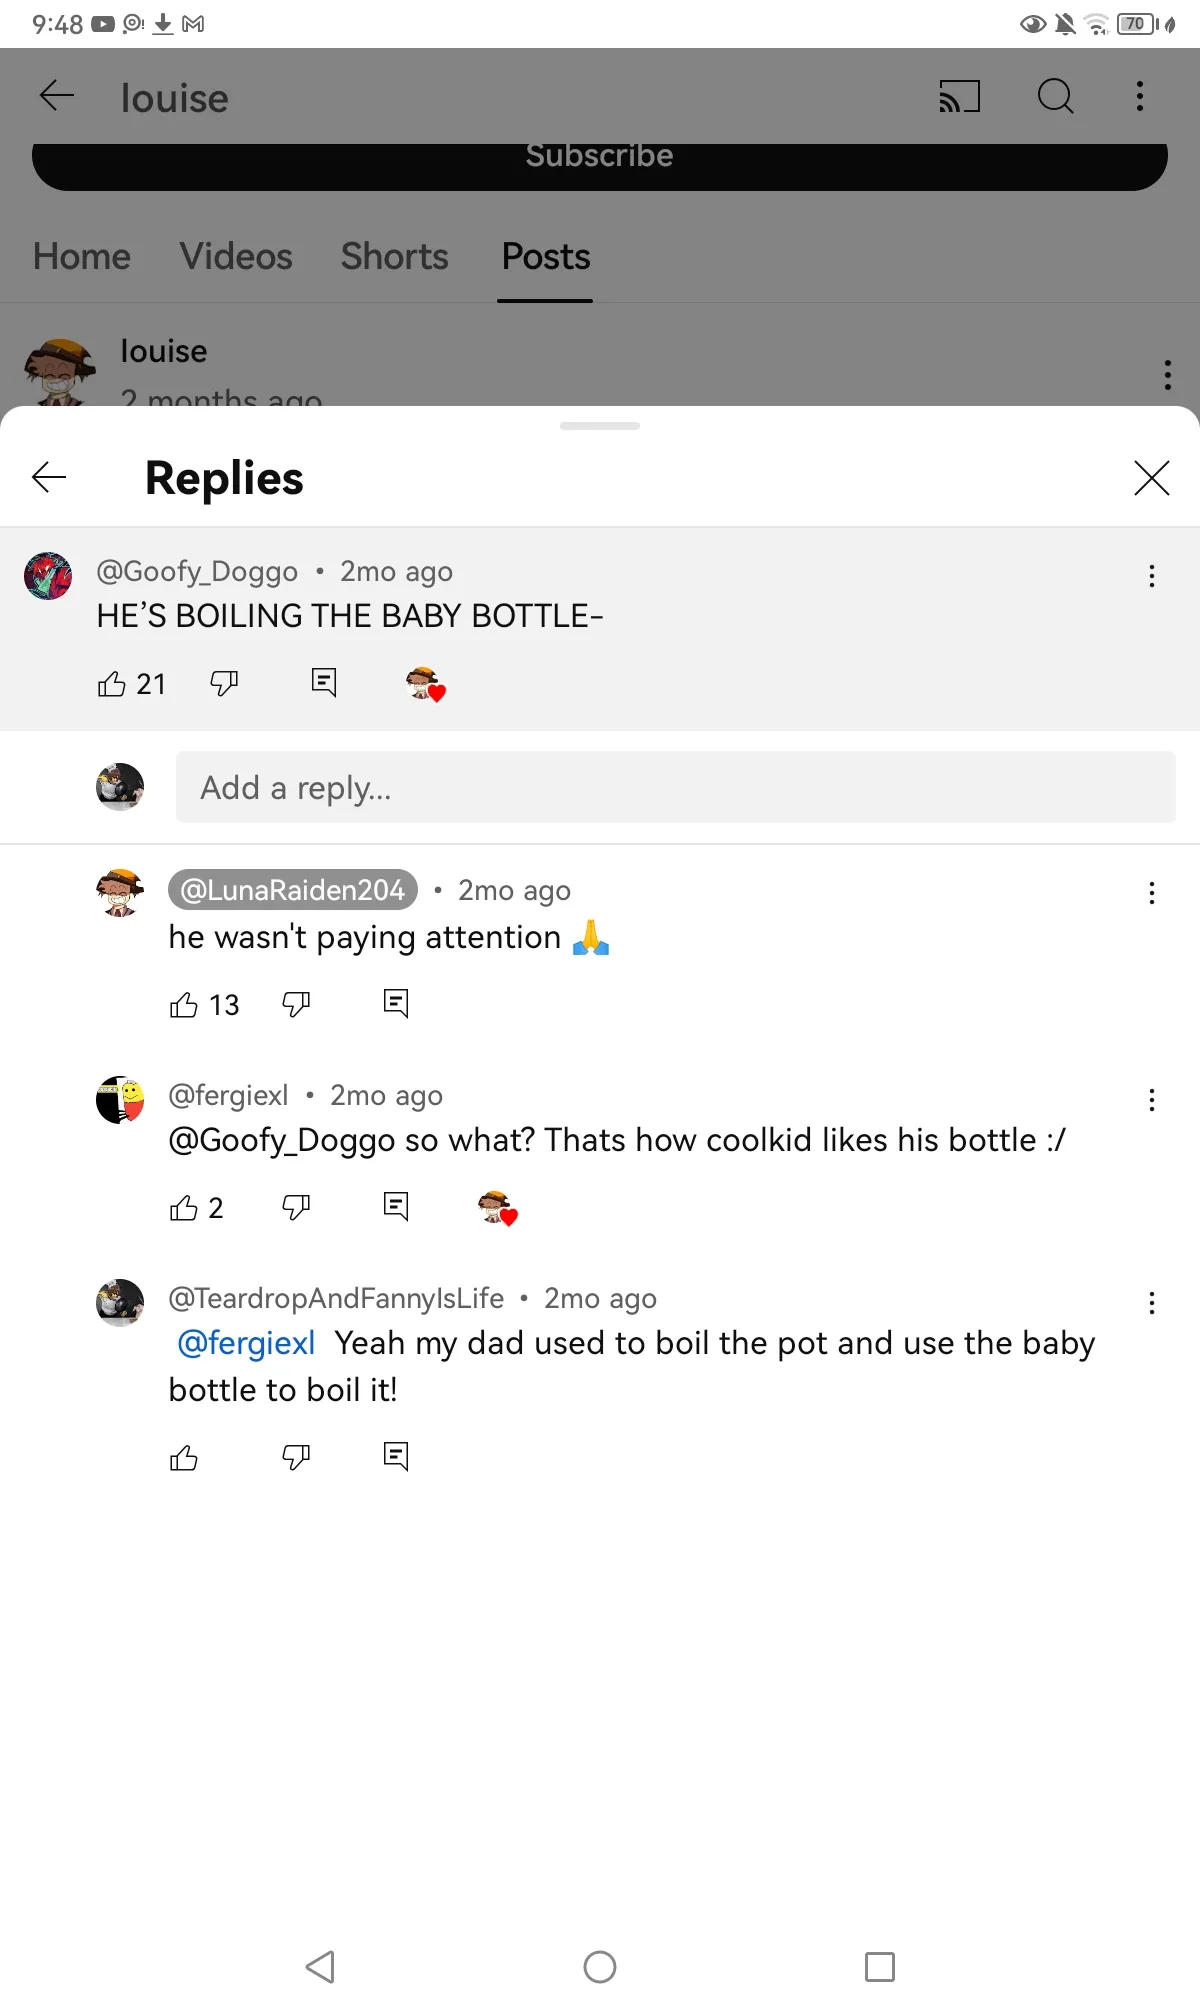
Task: Close the Replies panel
Action: click(x=1151, y=478)
